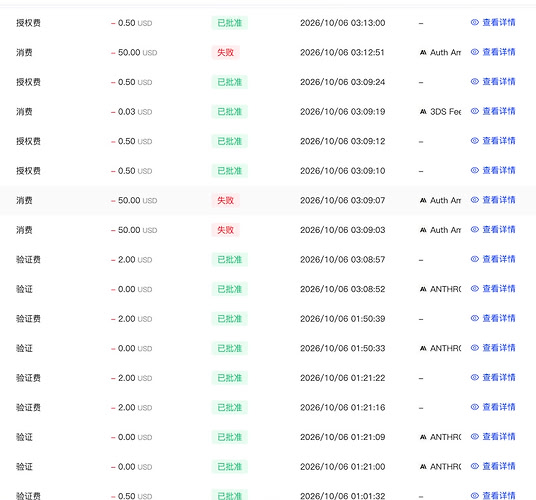Image resolution: width=536 pixels, height=500 pixels.
Task: View details of the 01:21:09 verification
Action: (493, 436)
